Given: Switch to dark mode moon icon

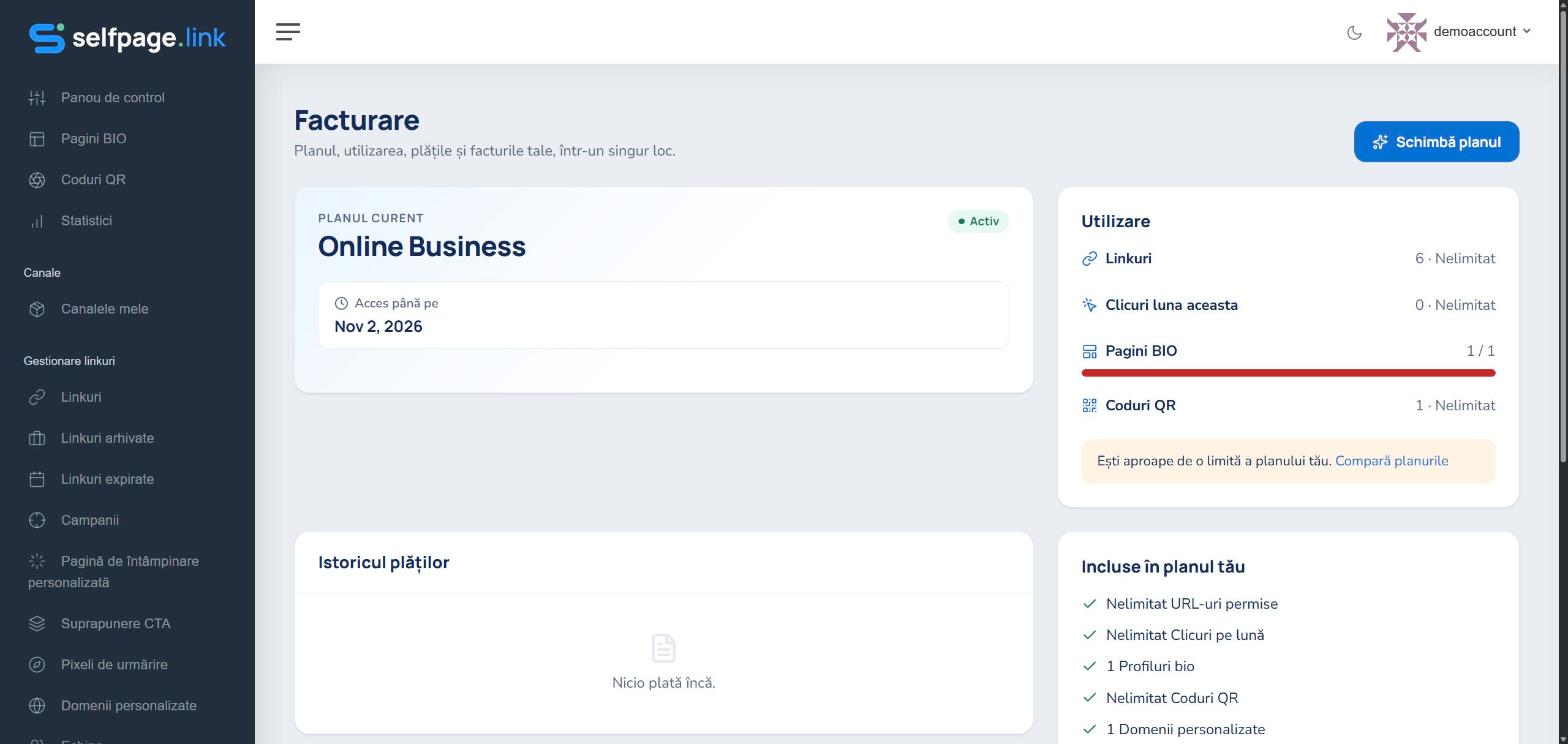Looking at the screenshot, I should tap(1354, 32).
